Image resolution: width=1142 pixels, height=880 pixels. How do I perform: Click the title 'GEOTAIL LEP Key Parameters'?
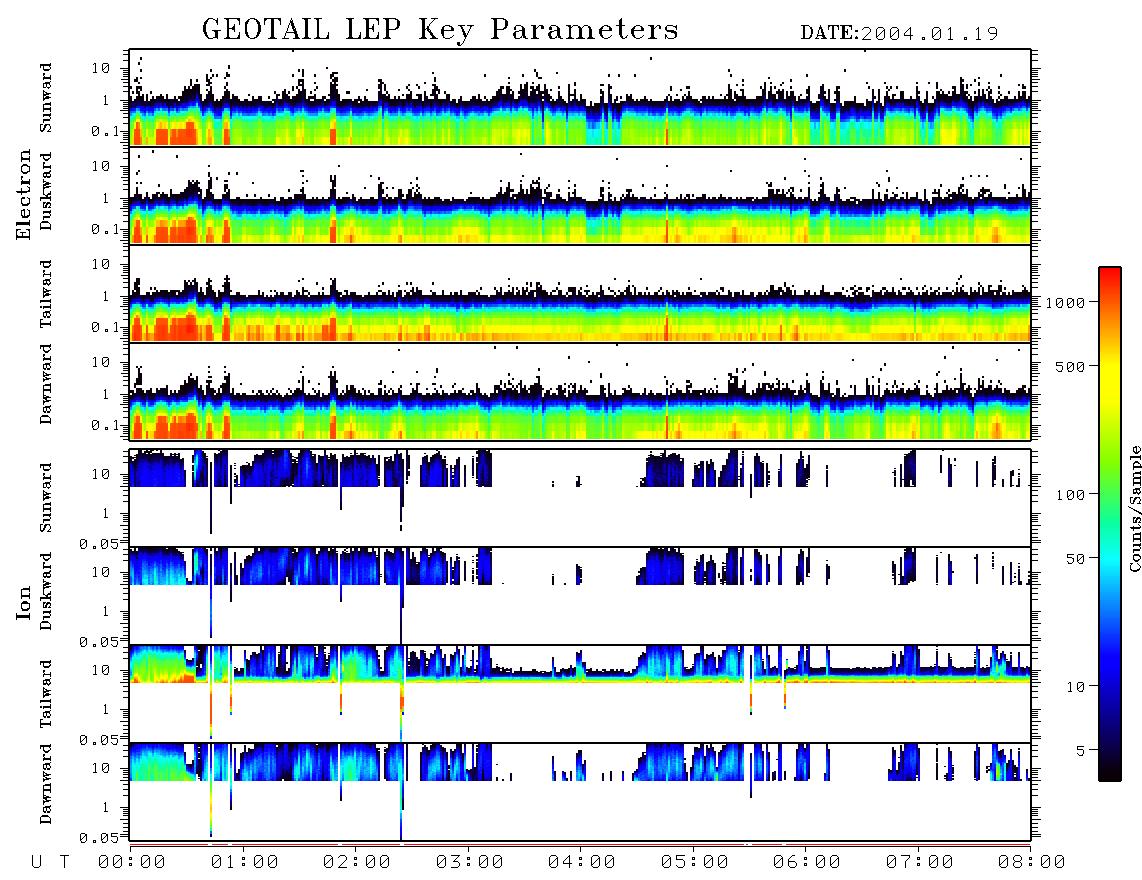(440, 30)
